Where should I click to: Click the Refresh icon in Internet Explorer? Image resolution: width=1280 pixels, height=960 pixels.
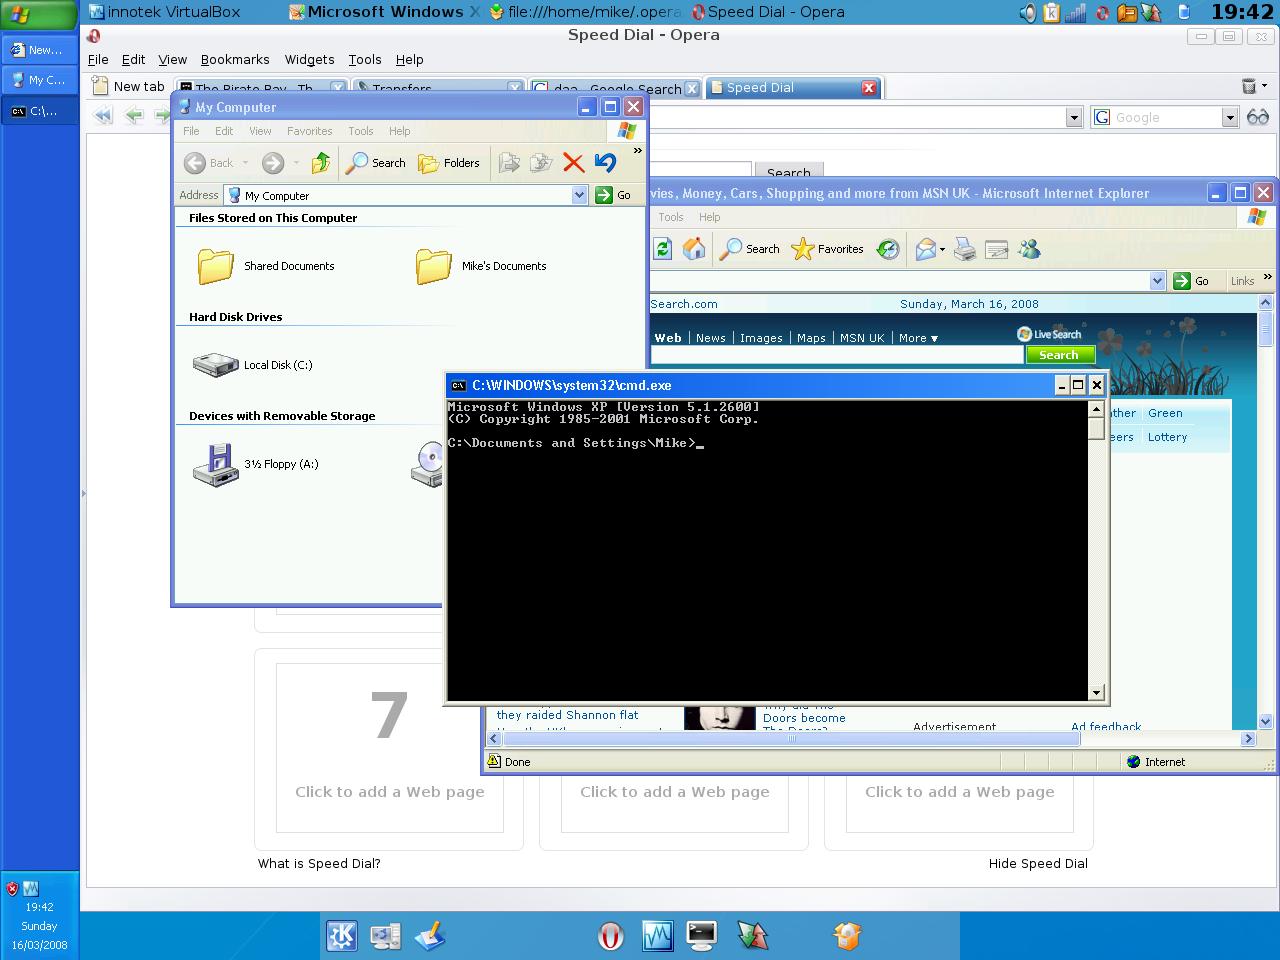coord(662,249)
